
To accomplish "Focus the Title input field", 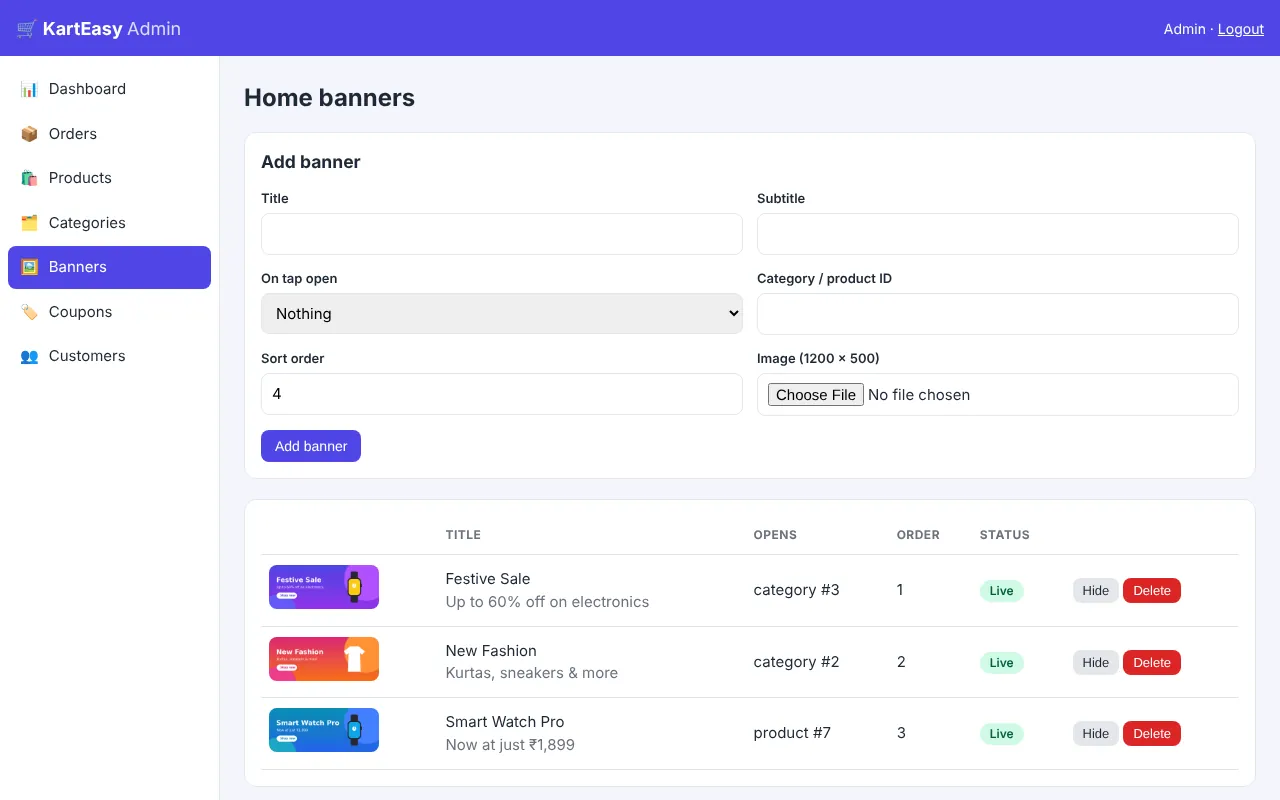I will (502, 234).
